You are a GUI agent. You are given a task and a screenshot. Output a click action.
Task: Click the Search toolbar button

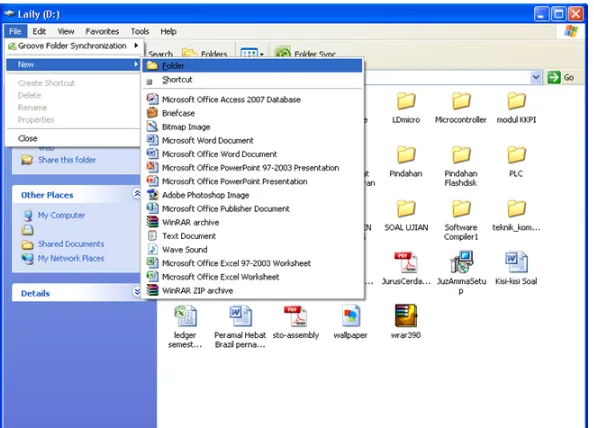pos(160,54)
